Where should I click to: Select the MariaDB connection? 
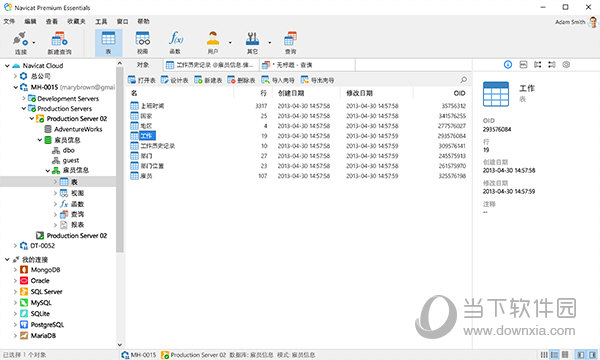tap(43, 336)
